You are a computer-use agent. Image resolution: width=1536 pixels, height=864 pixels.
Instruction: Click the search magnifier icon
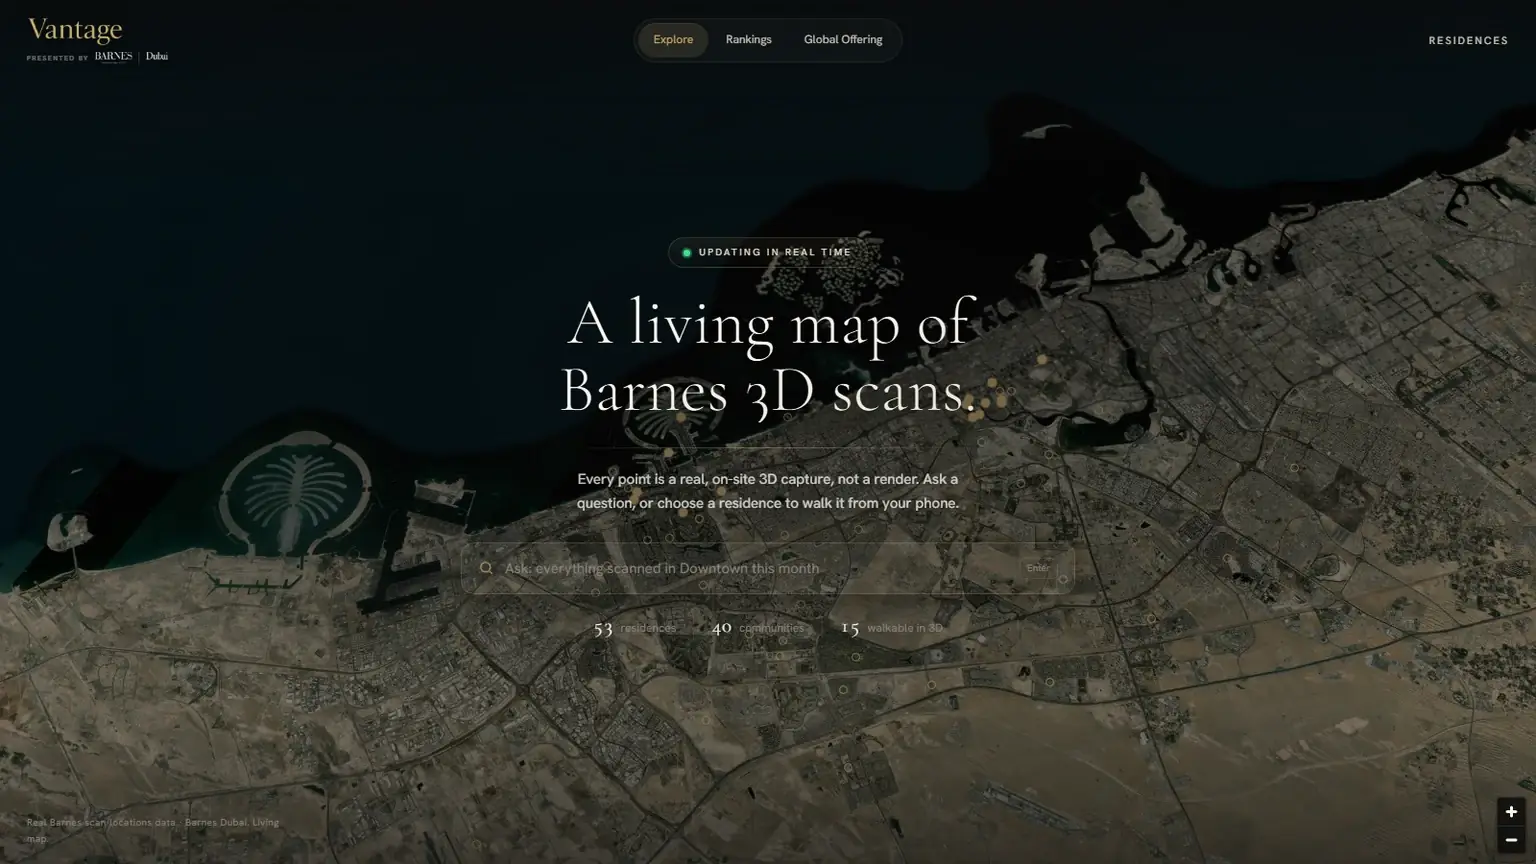coord(486,568)
